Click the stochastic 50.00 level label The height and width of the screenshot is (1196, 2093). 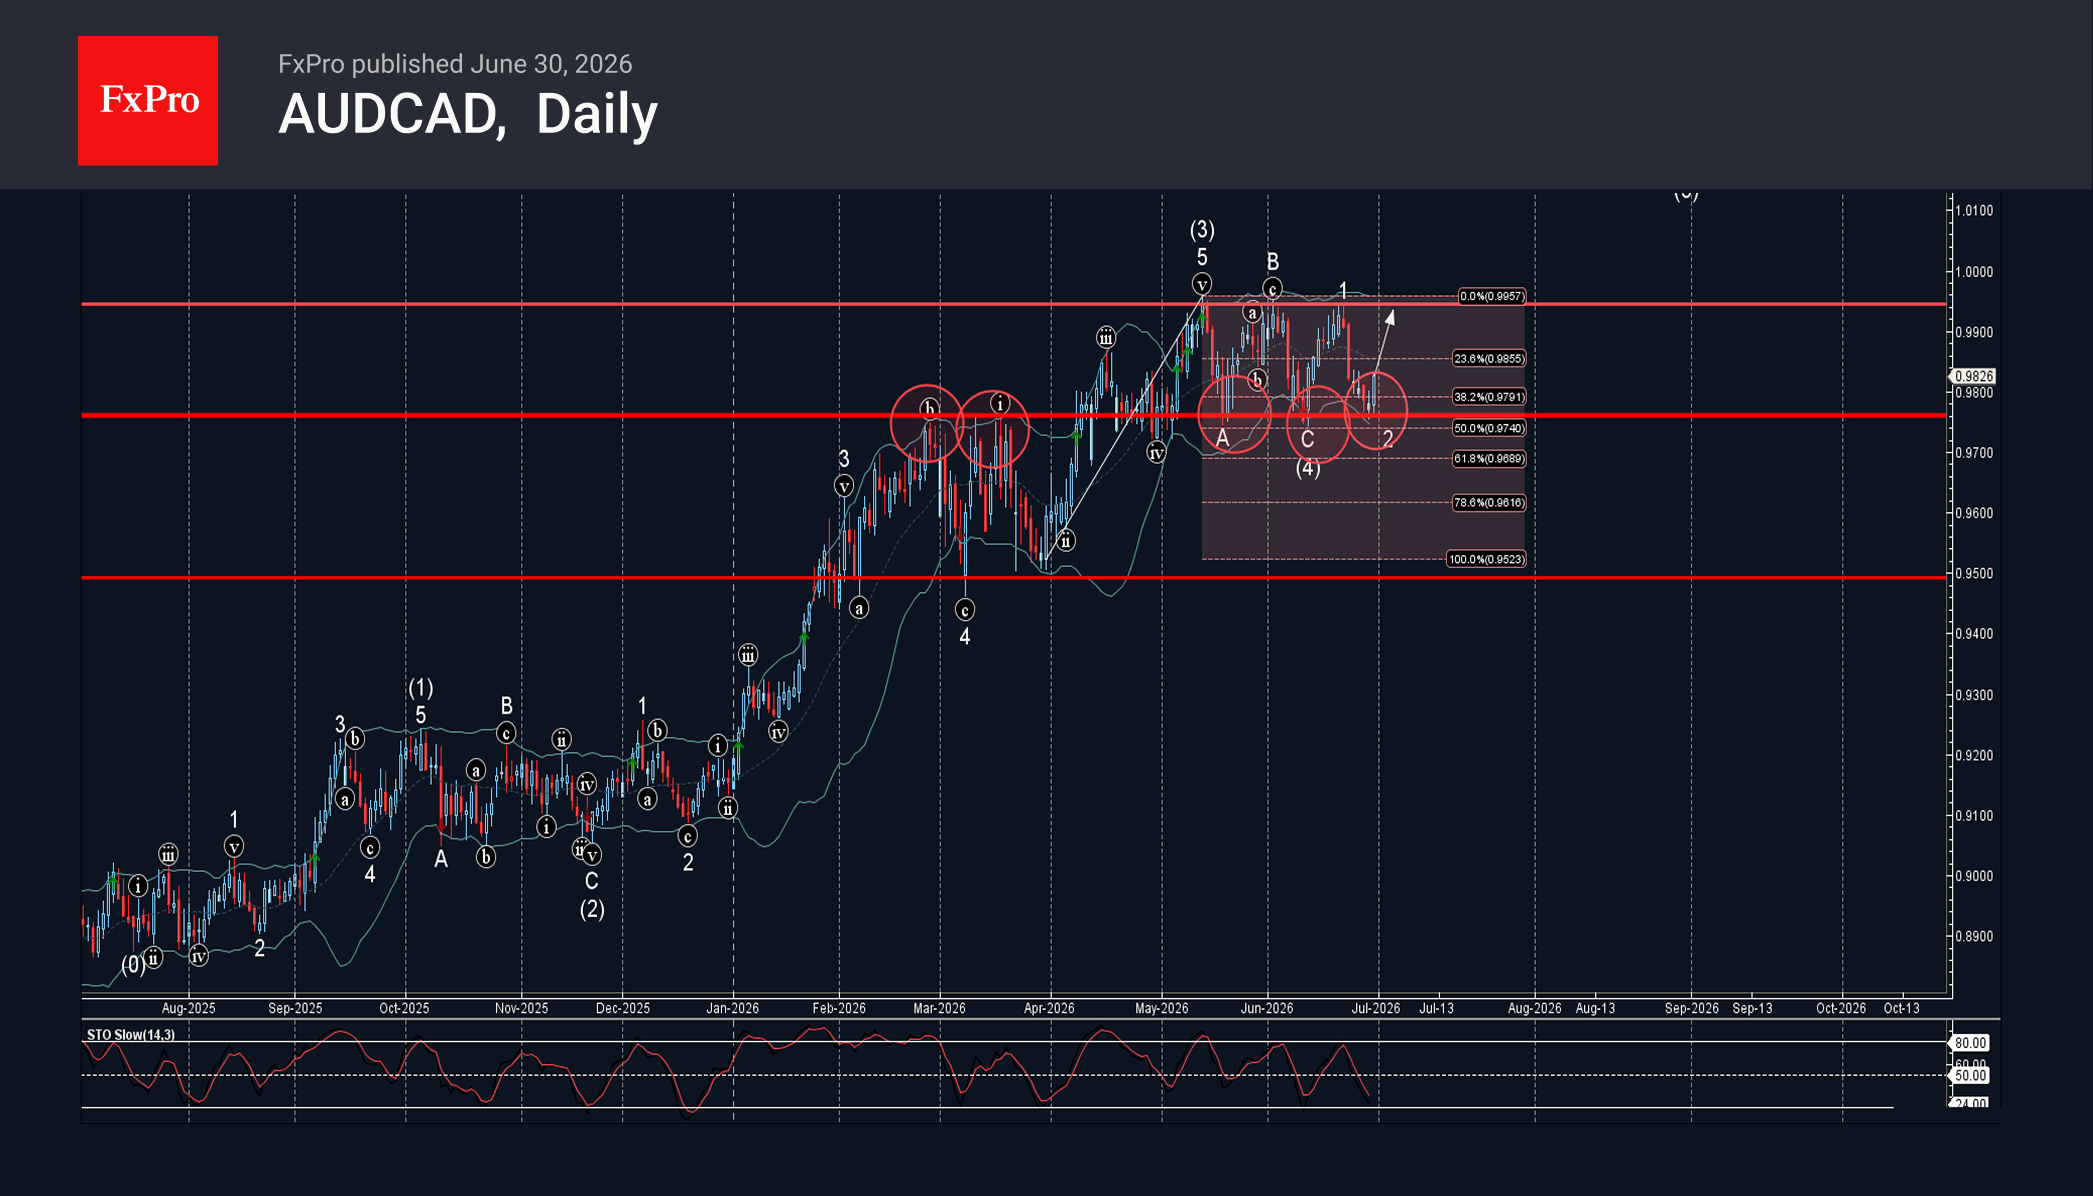click(1971, 1076)
